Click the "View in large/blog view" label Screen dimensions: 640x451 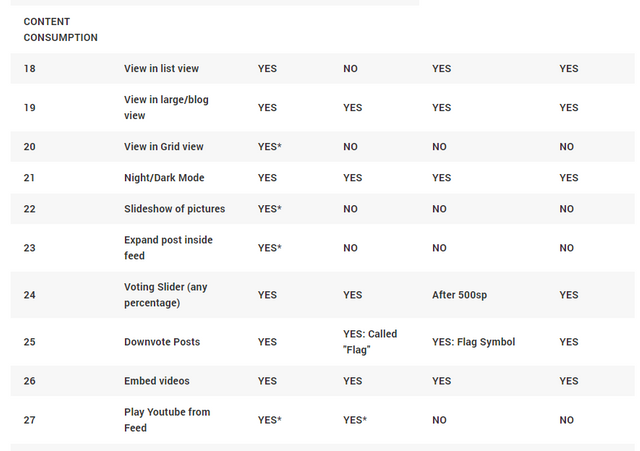pyautogui.click(x=166, y=107)
